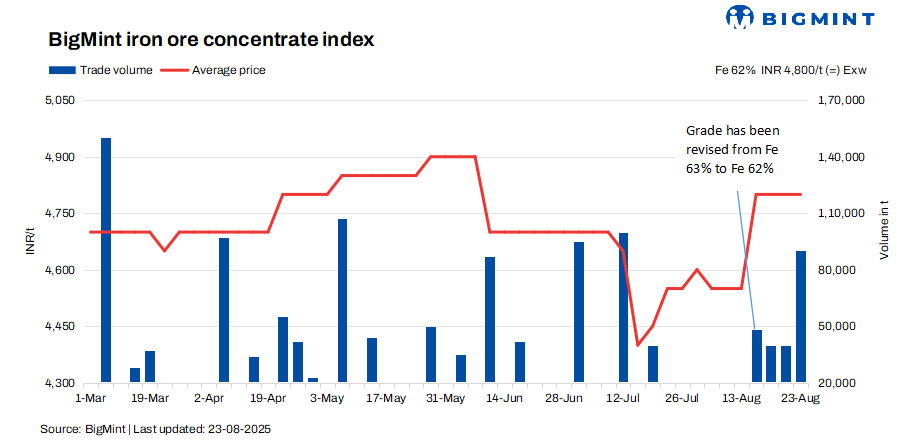This screenshot has width=905, height=447.
Task: Select the tall bar at 3-May
Action: pyautogui.click(x=342, y=300)
